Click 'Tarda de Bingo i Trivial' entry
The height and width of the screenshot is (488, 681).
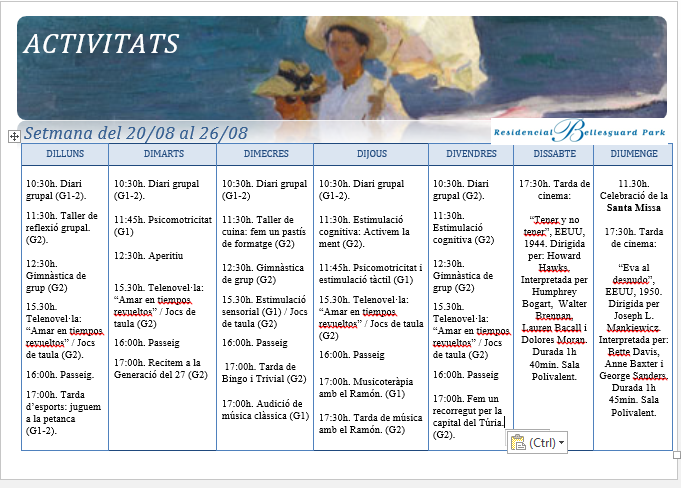(266, 372)
